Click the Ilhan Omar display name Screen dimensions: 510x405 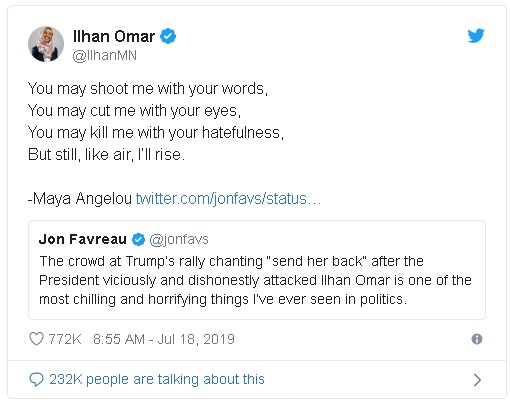[x=114, y=36]
